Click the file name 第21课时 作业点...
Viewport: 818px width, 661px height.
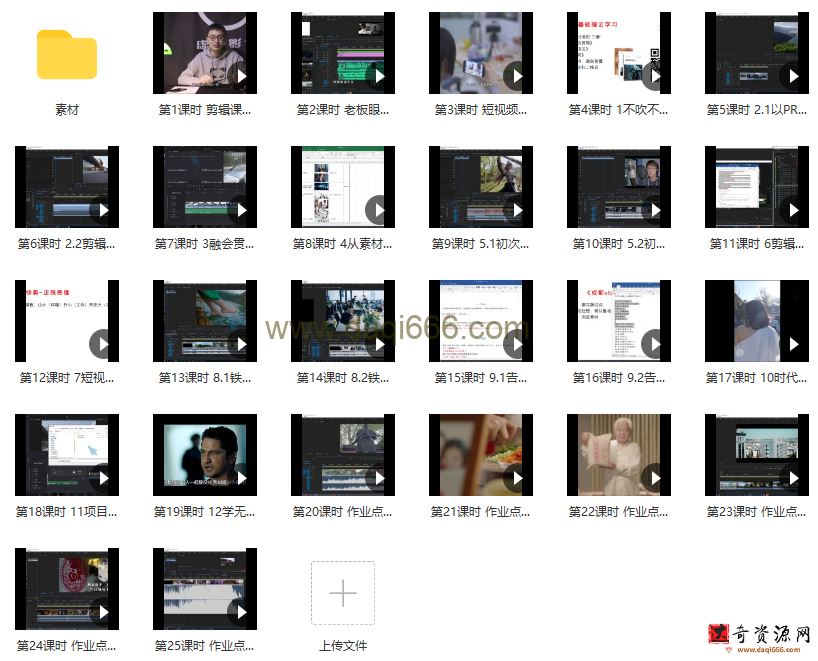click(481, 512)
